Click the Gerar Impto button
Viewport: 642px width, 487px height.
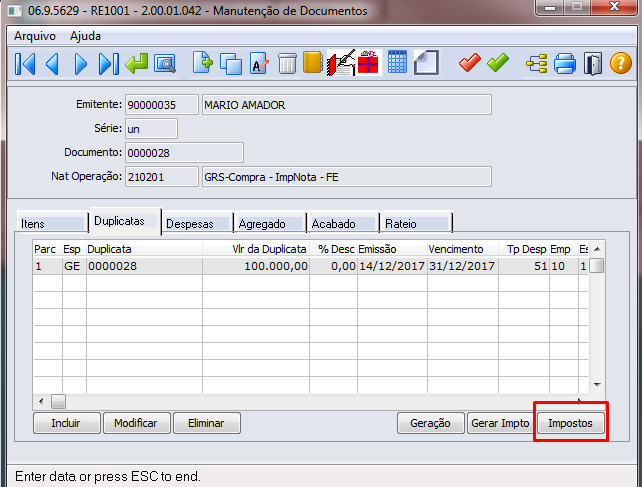(501, 423)
